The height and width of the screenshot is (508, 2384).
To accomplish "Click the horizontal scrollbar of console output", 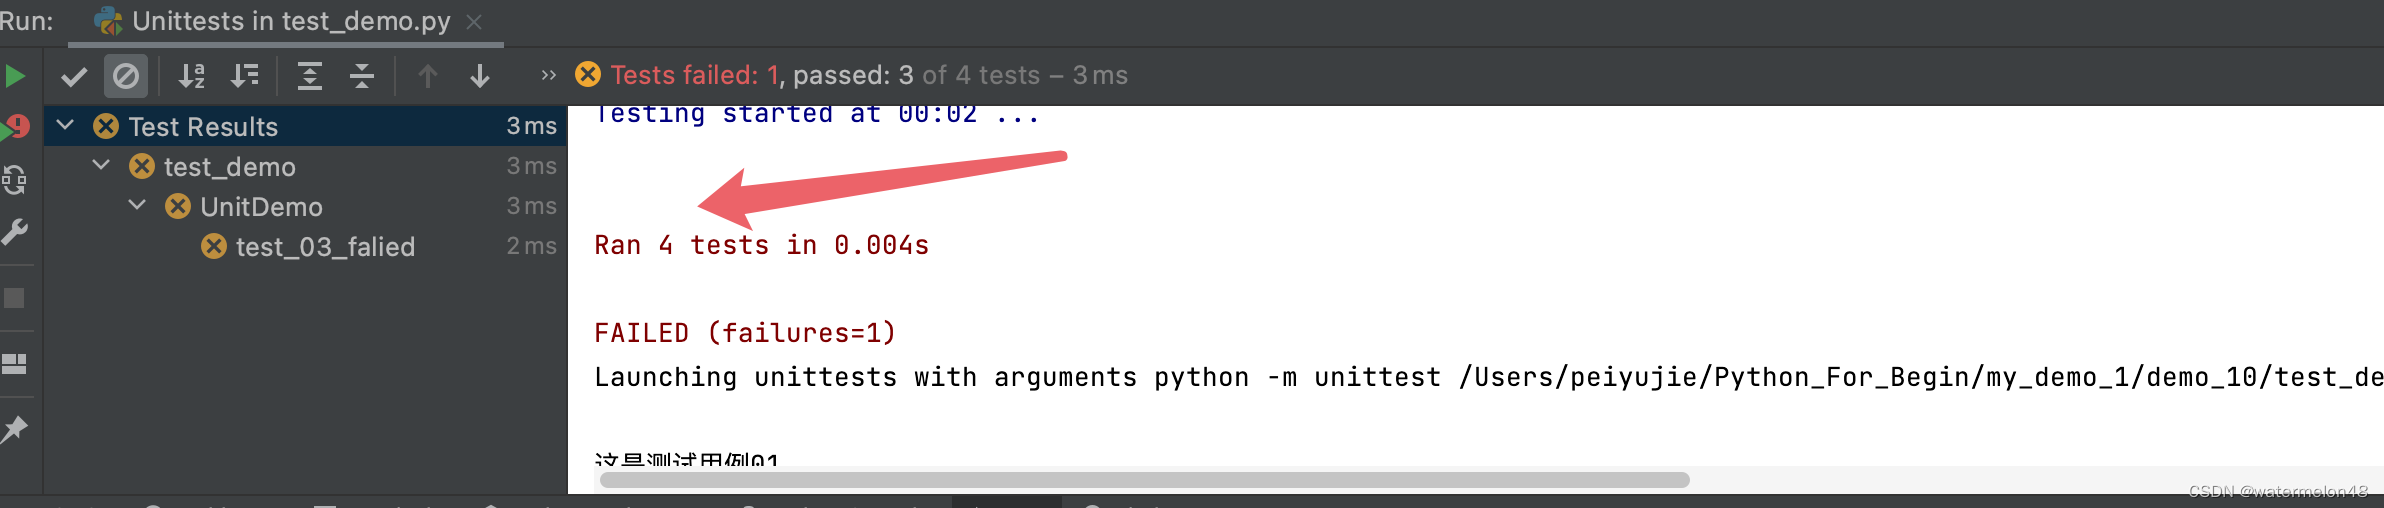I will coord(1144,480).
